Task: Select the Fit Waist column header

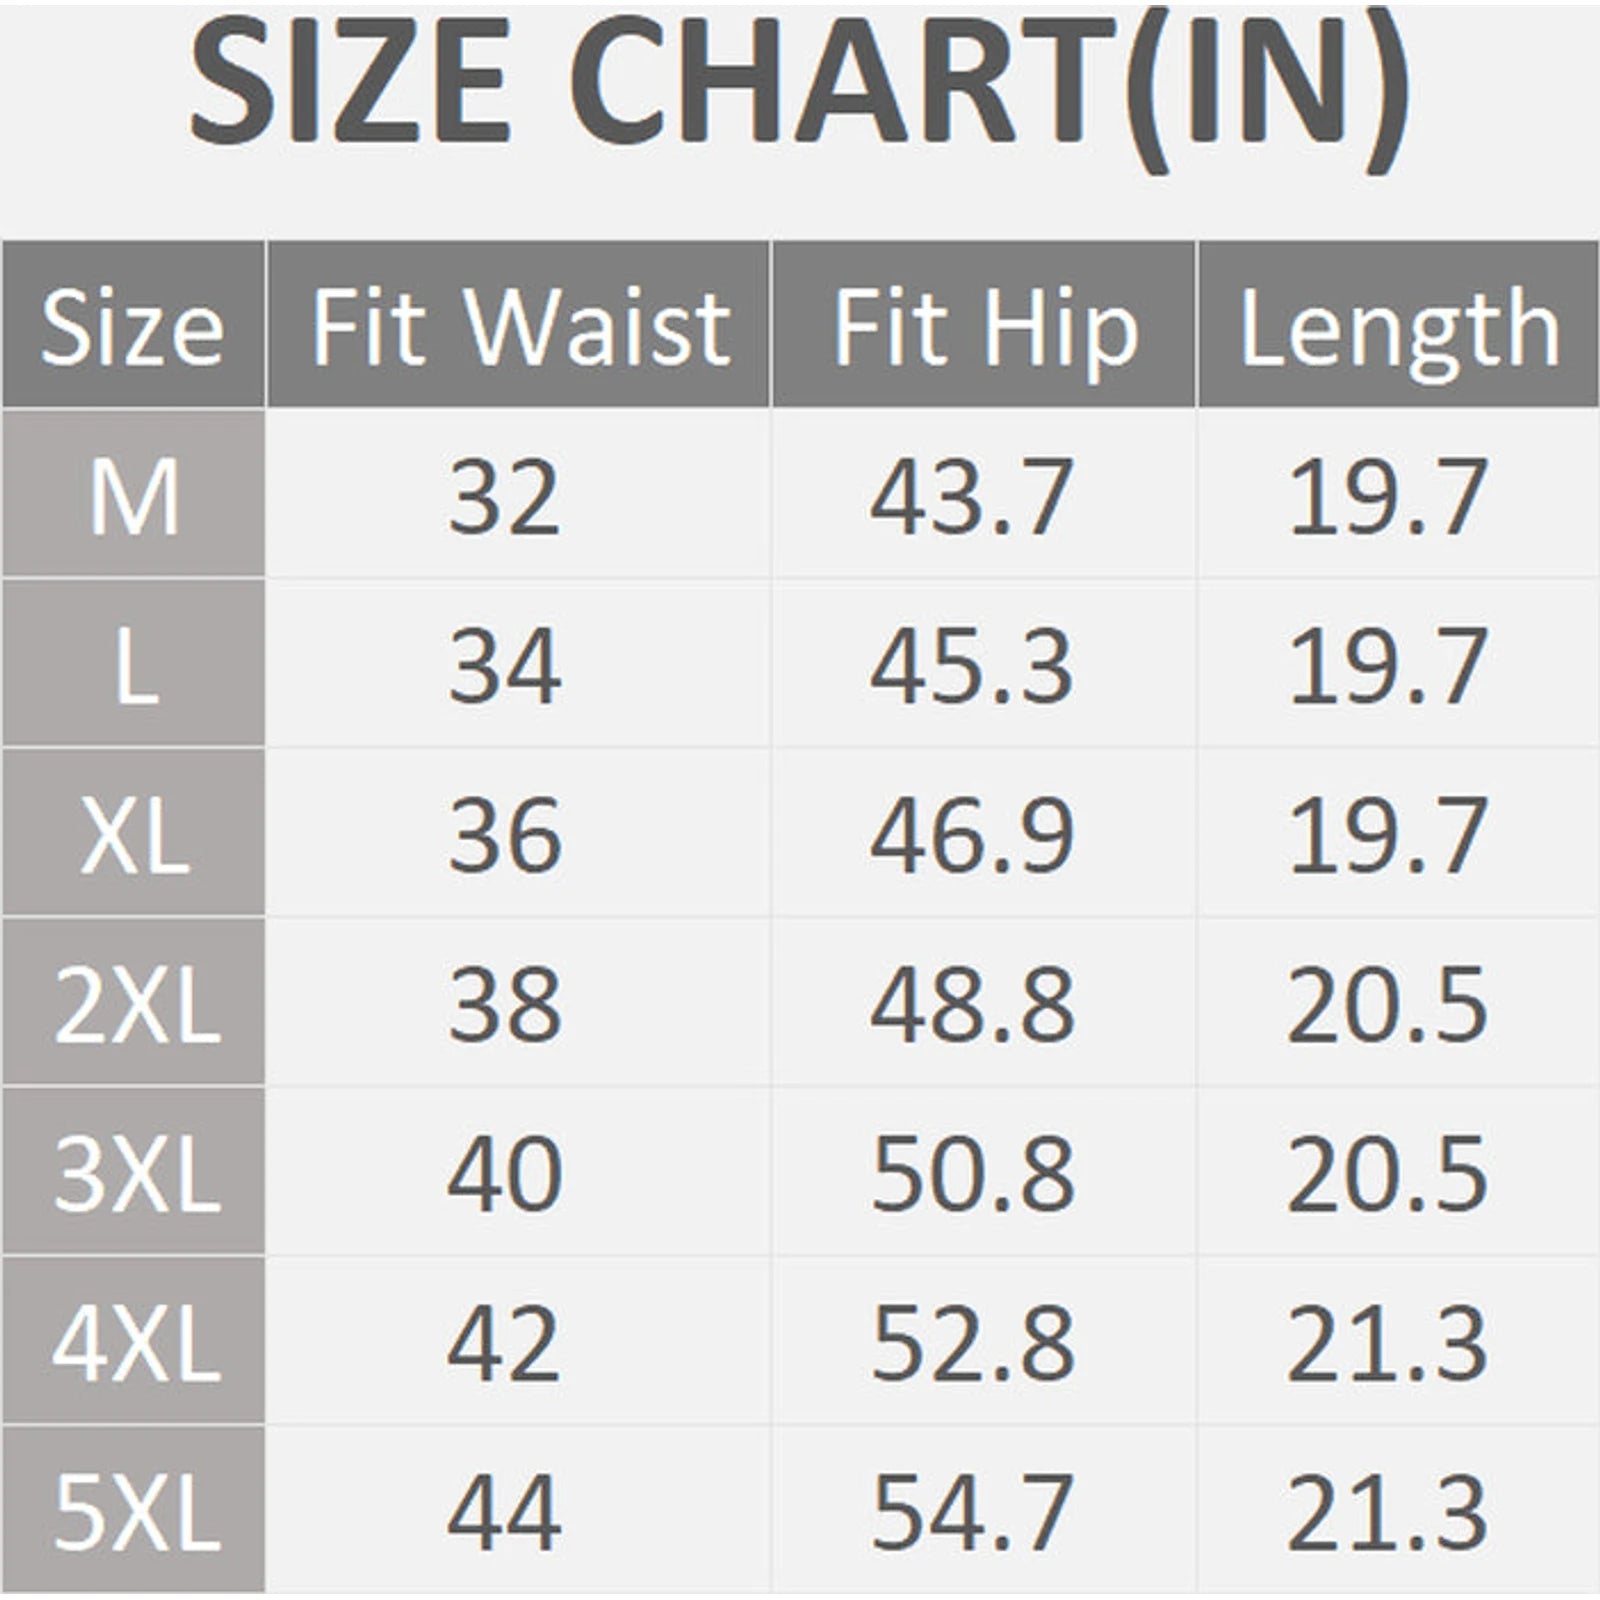Action: point(520,327)
